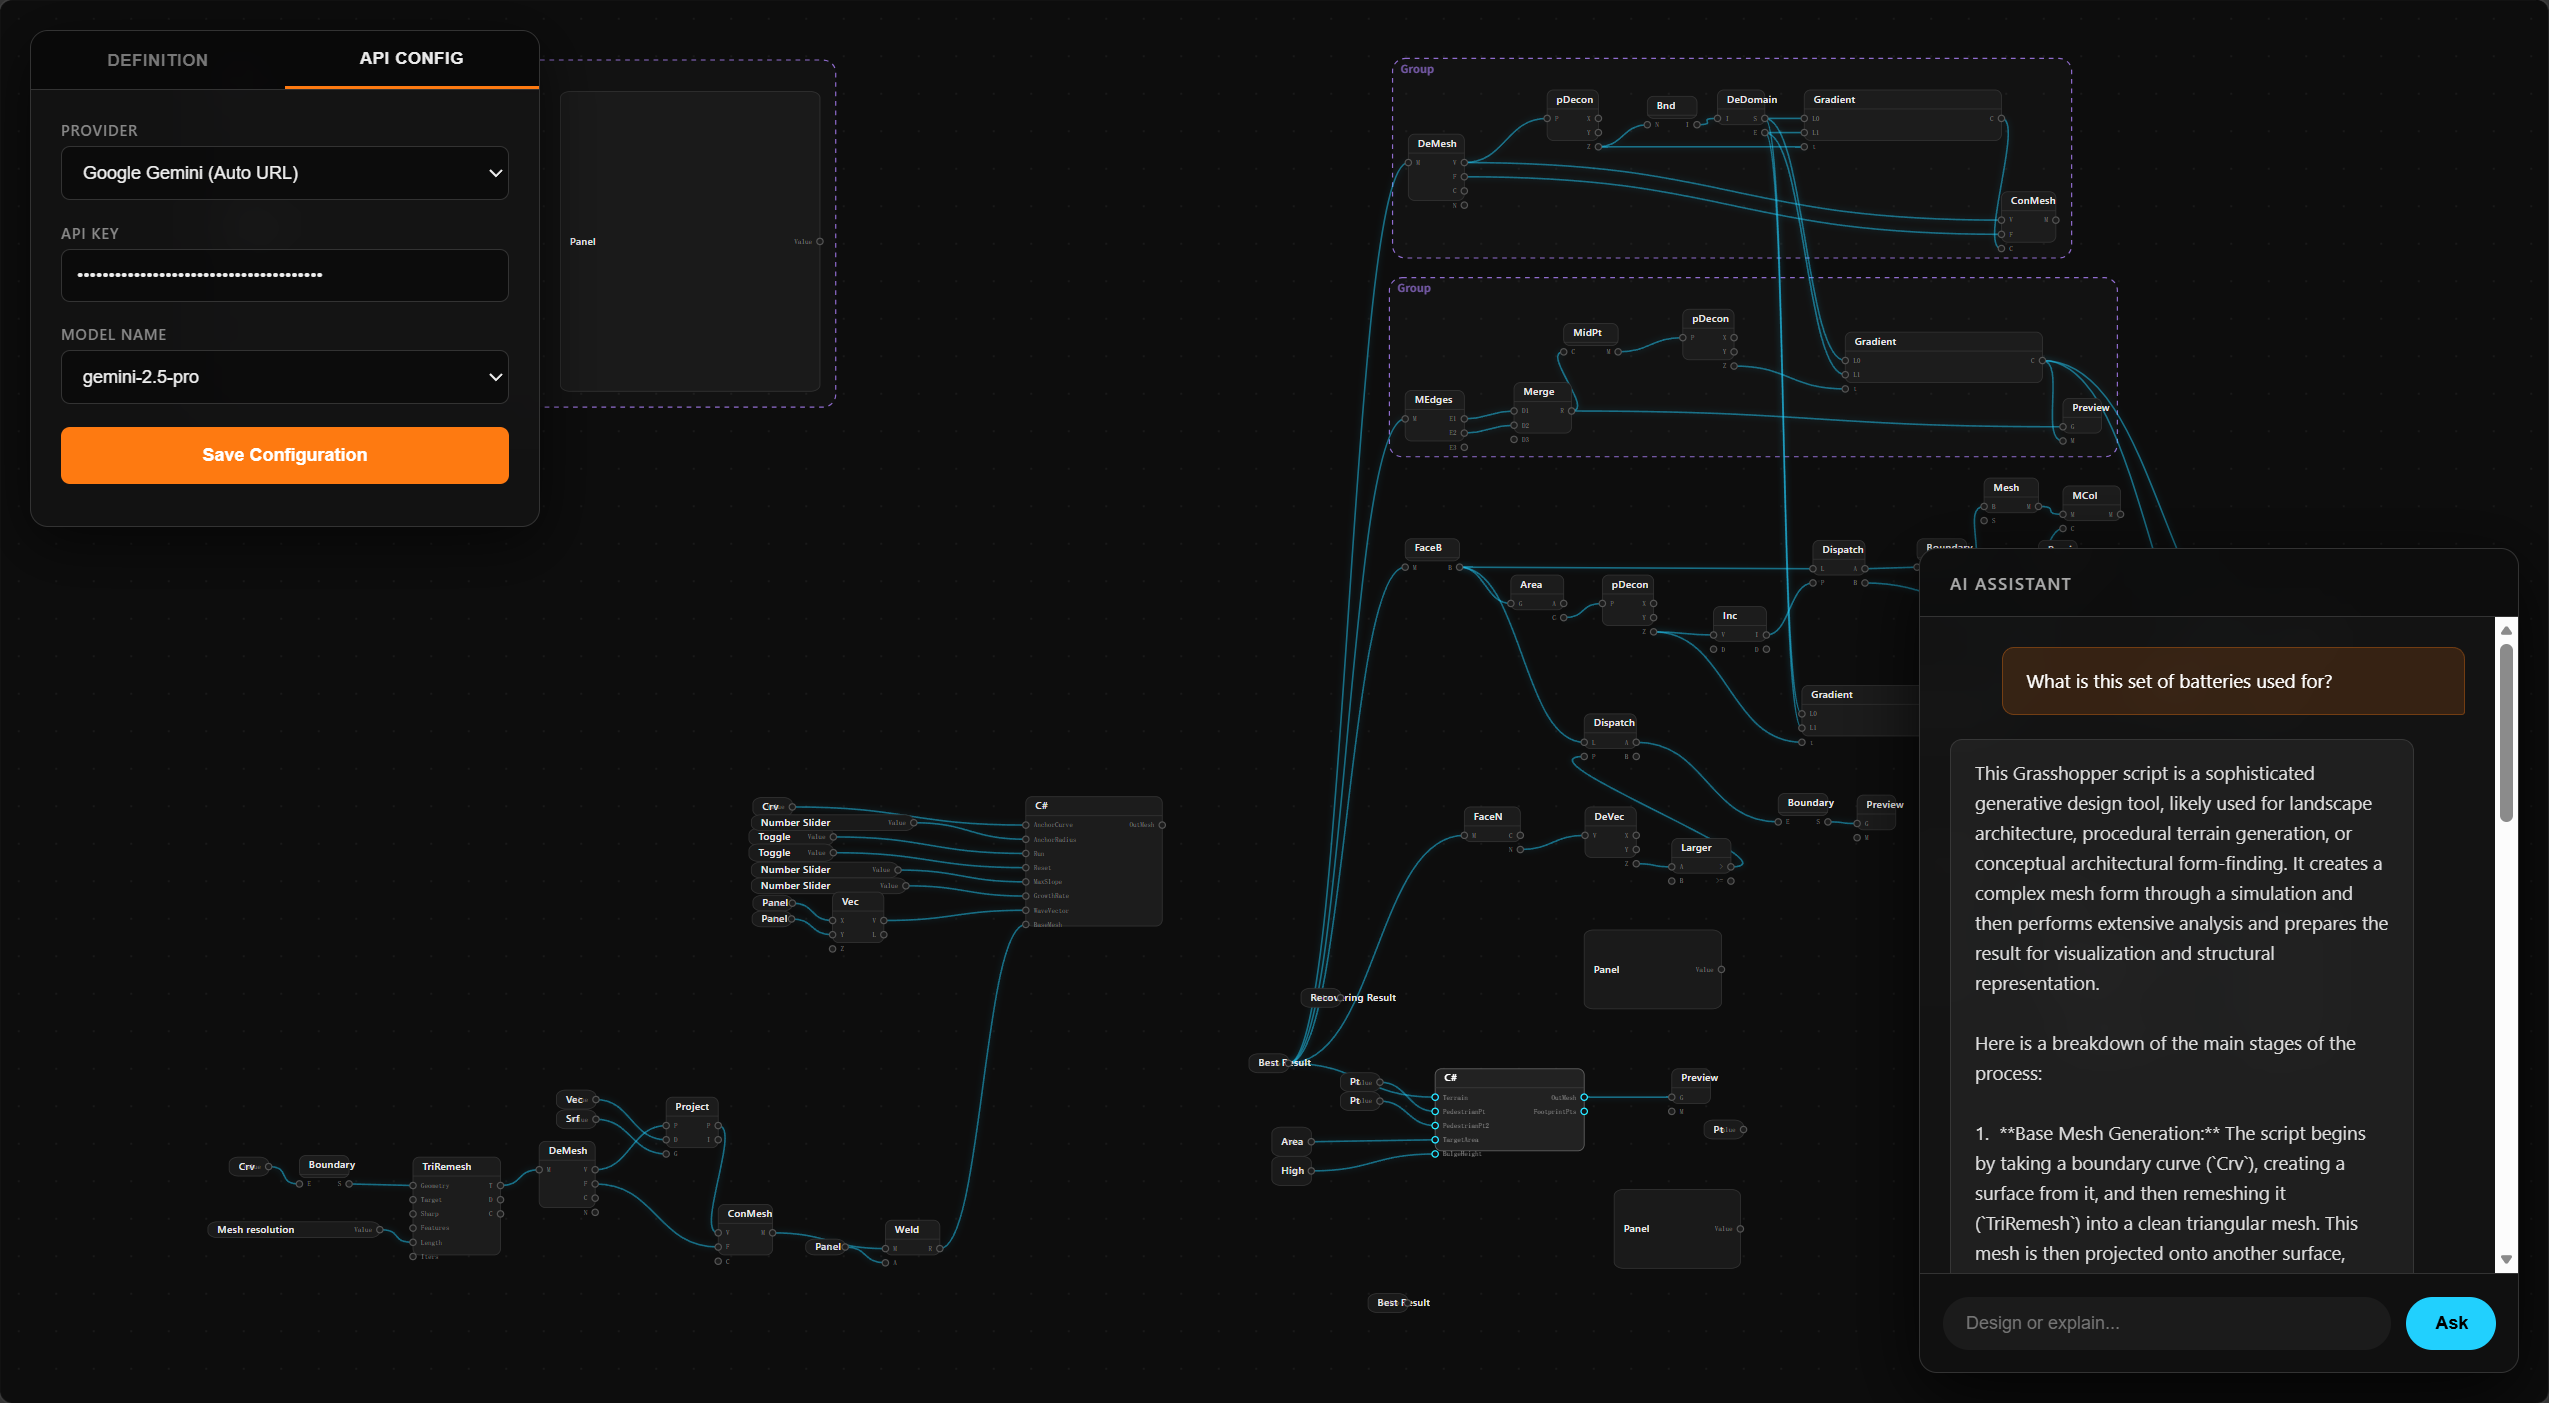Click into the API KEY password field
2549x1403 pixels.
pyautogui.click(x=285, y=275)
